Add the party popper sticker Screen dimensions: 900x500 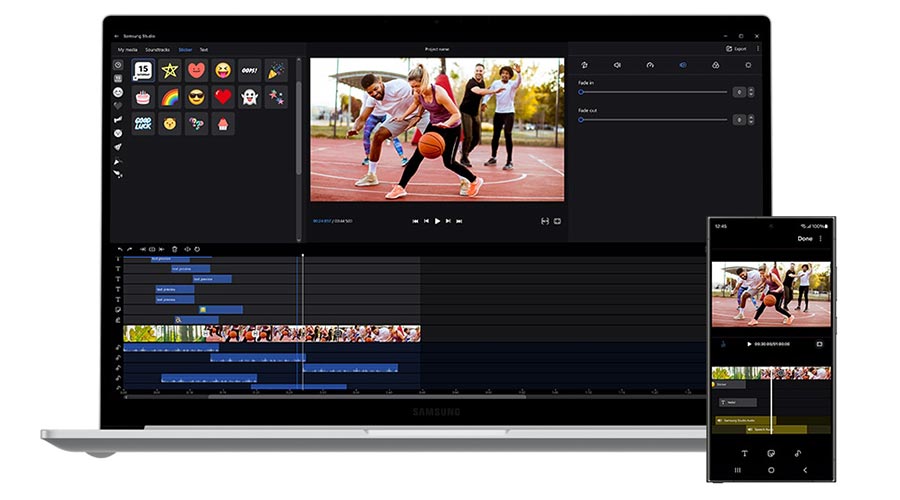coord(276,71)
